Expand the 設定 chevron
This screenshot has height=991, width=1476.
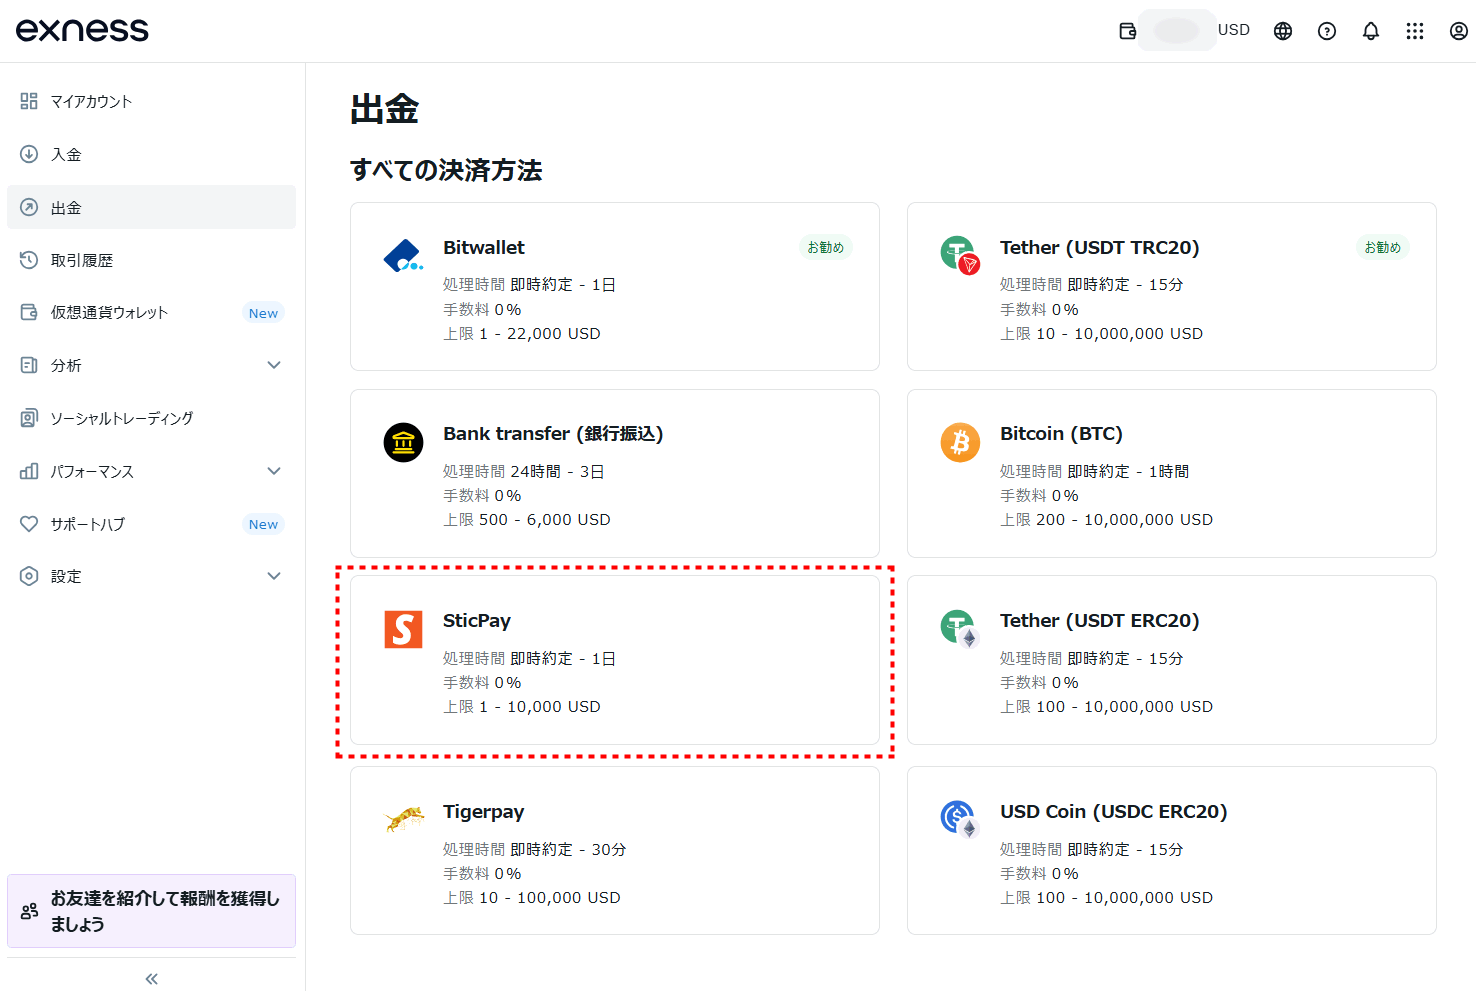click(274, 576)
